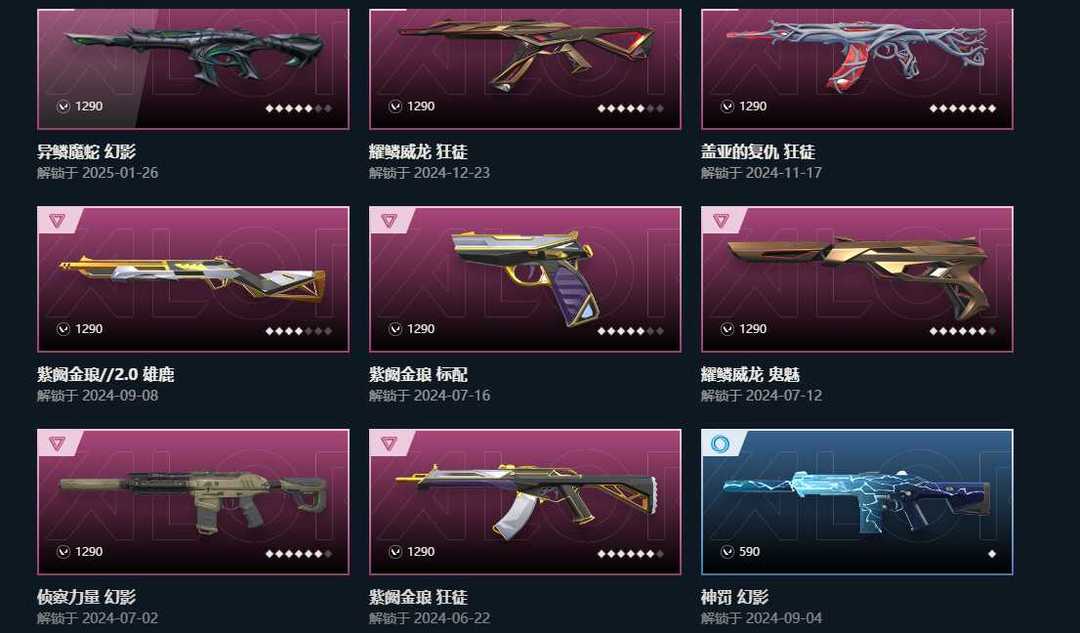Click the level diamonds on 紫阙金琅 狂徒 card
Screen dimensions: 1080x633
(x=630, y=554)
